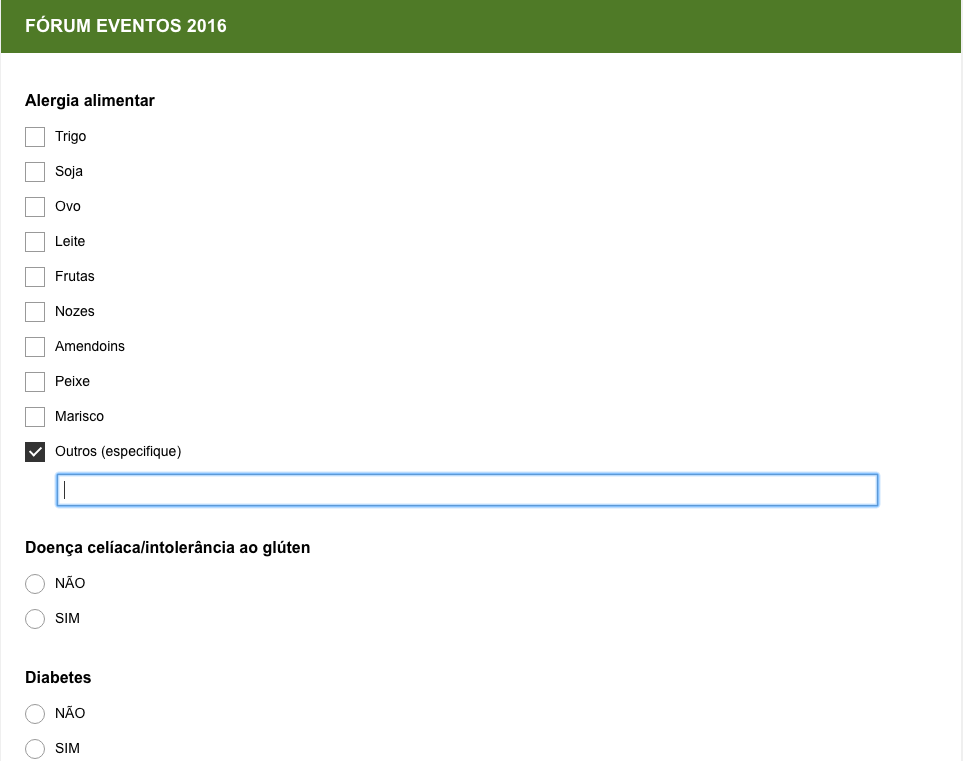Select NÃO under Diabetes
This screenshot has height=761, width=963.
(35, 714)
